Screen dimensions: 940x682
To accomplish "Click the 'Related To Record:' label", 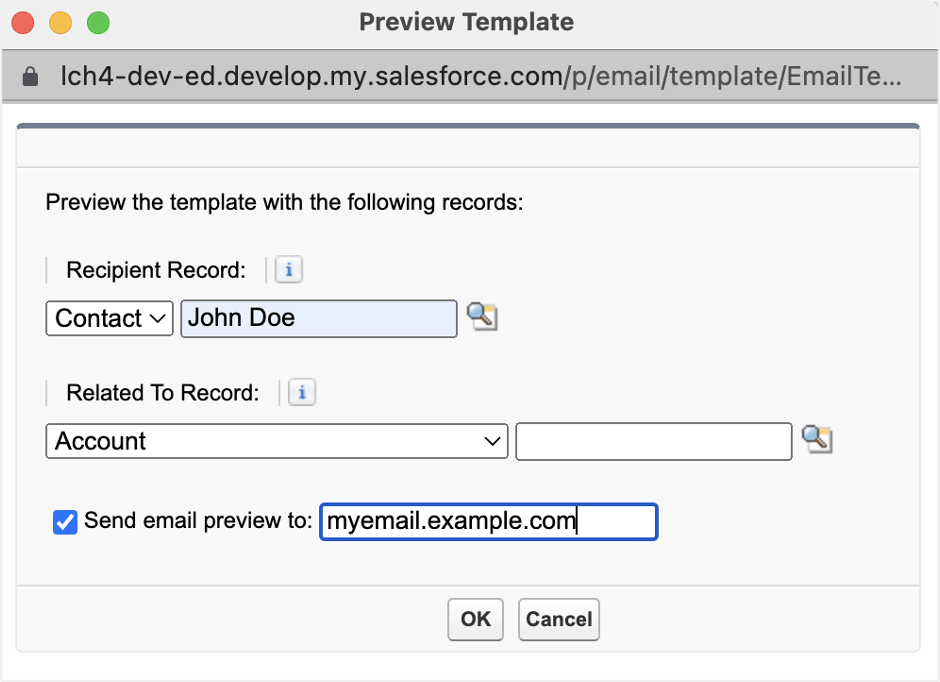I will coord(163,393).
